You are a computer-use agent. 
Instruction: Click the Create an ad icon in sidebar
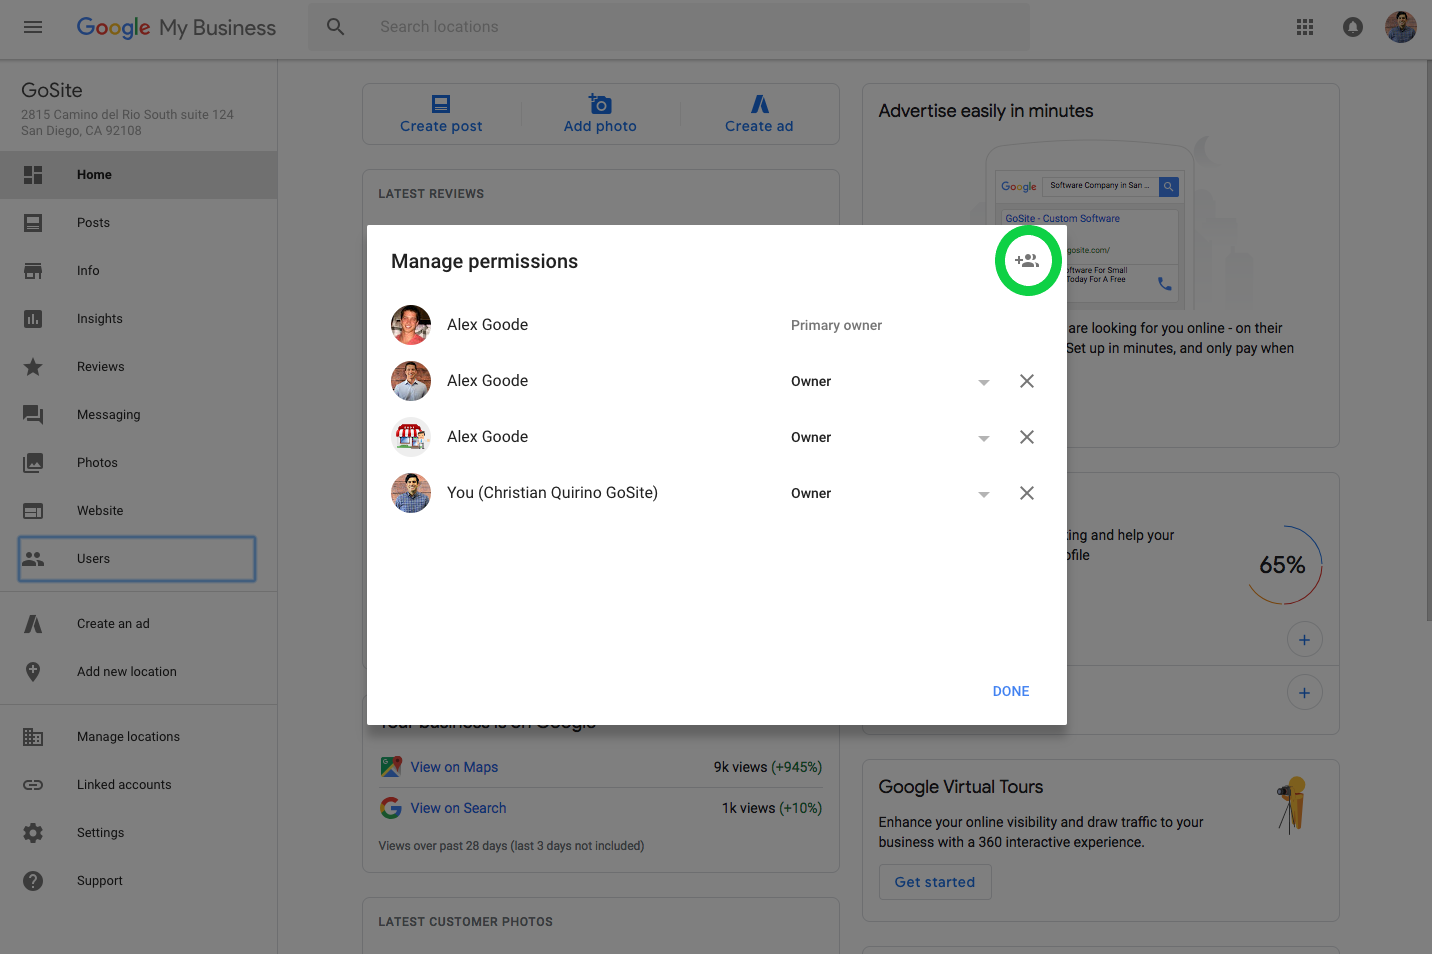point(33,624)
